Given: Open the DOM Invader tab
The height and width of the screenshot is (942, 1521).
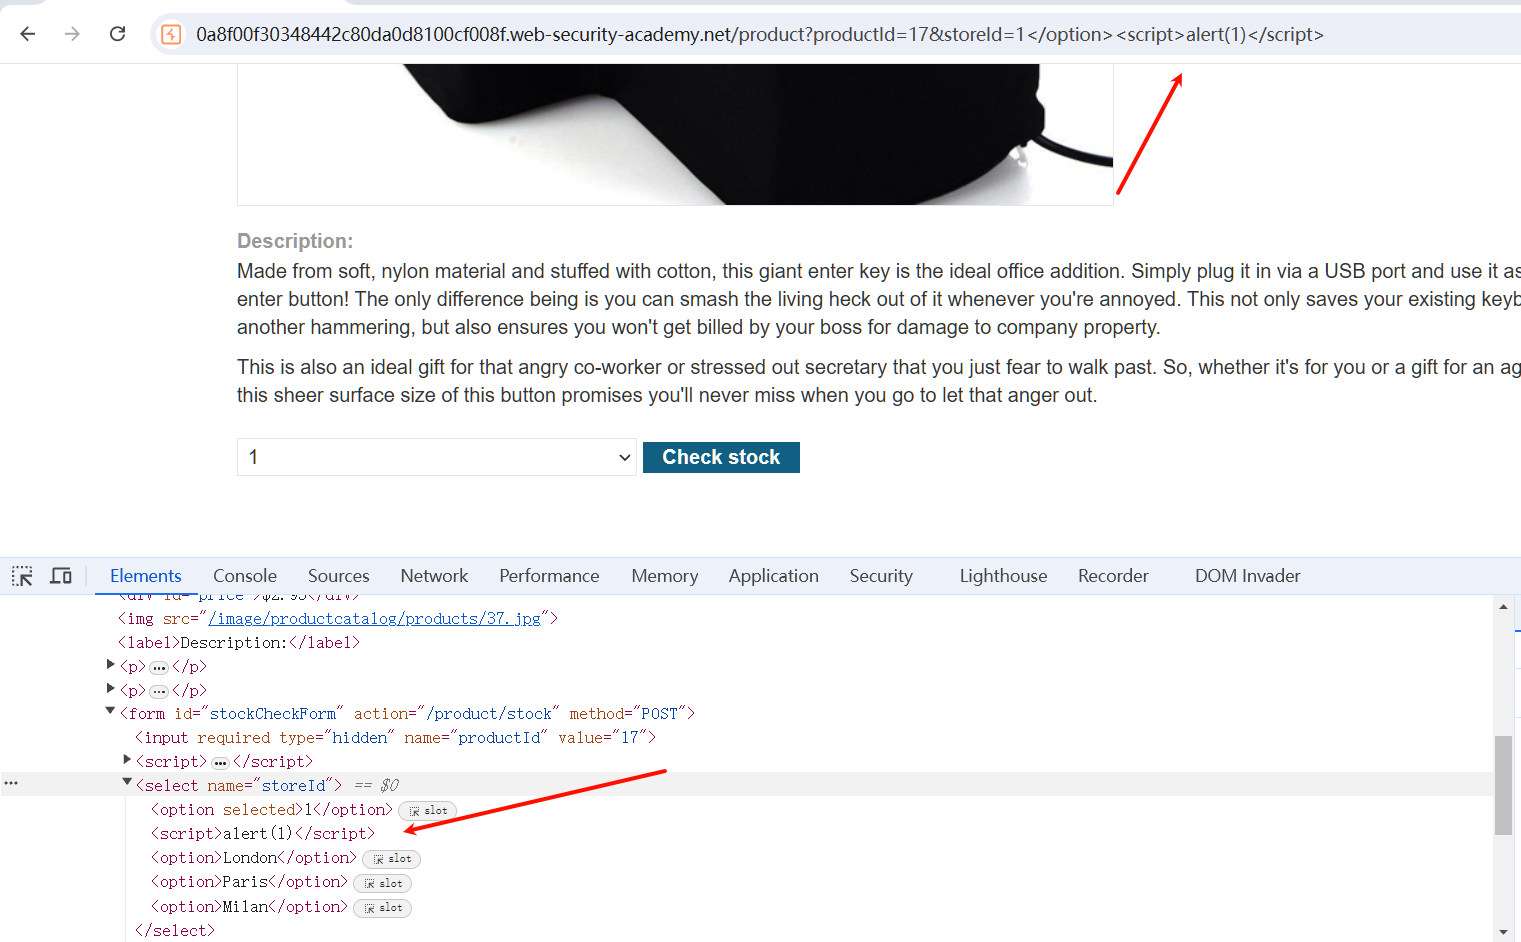Looking at the screenshot, I should 1247,576.
